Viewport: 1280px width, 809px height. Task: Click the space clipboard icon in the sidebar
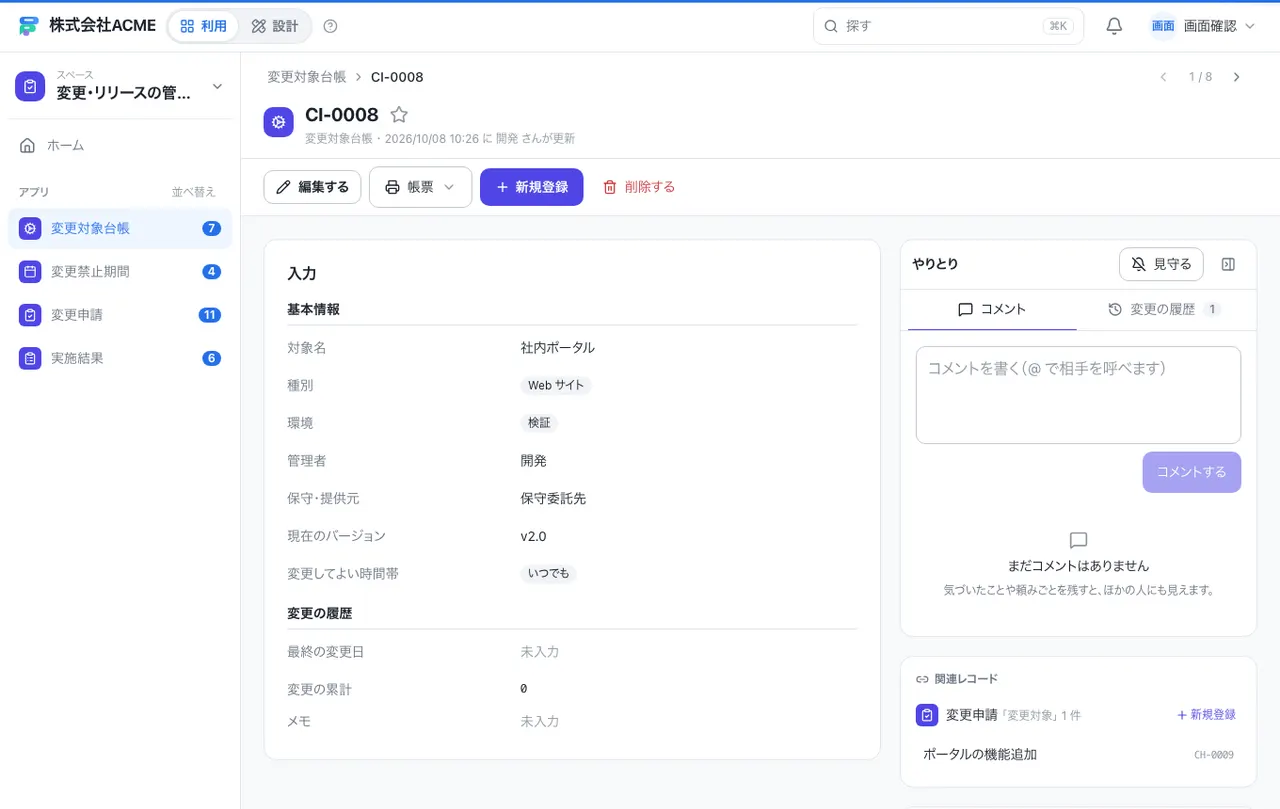(30, 86)
